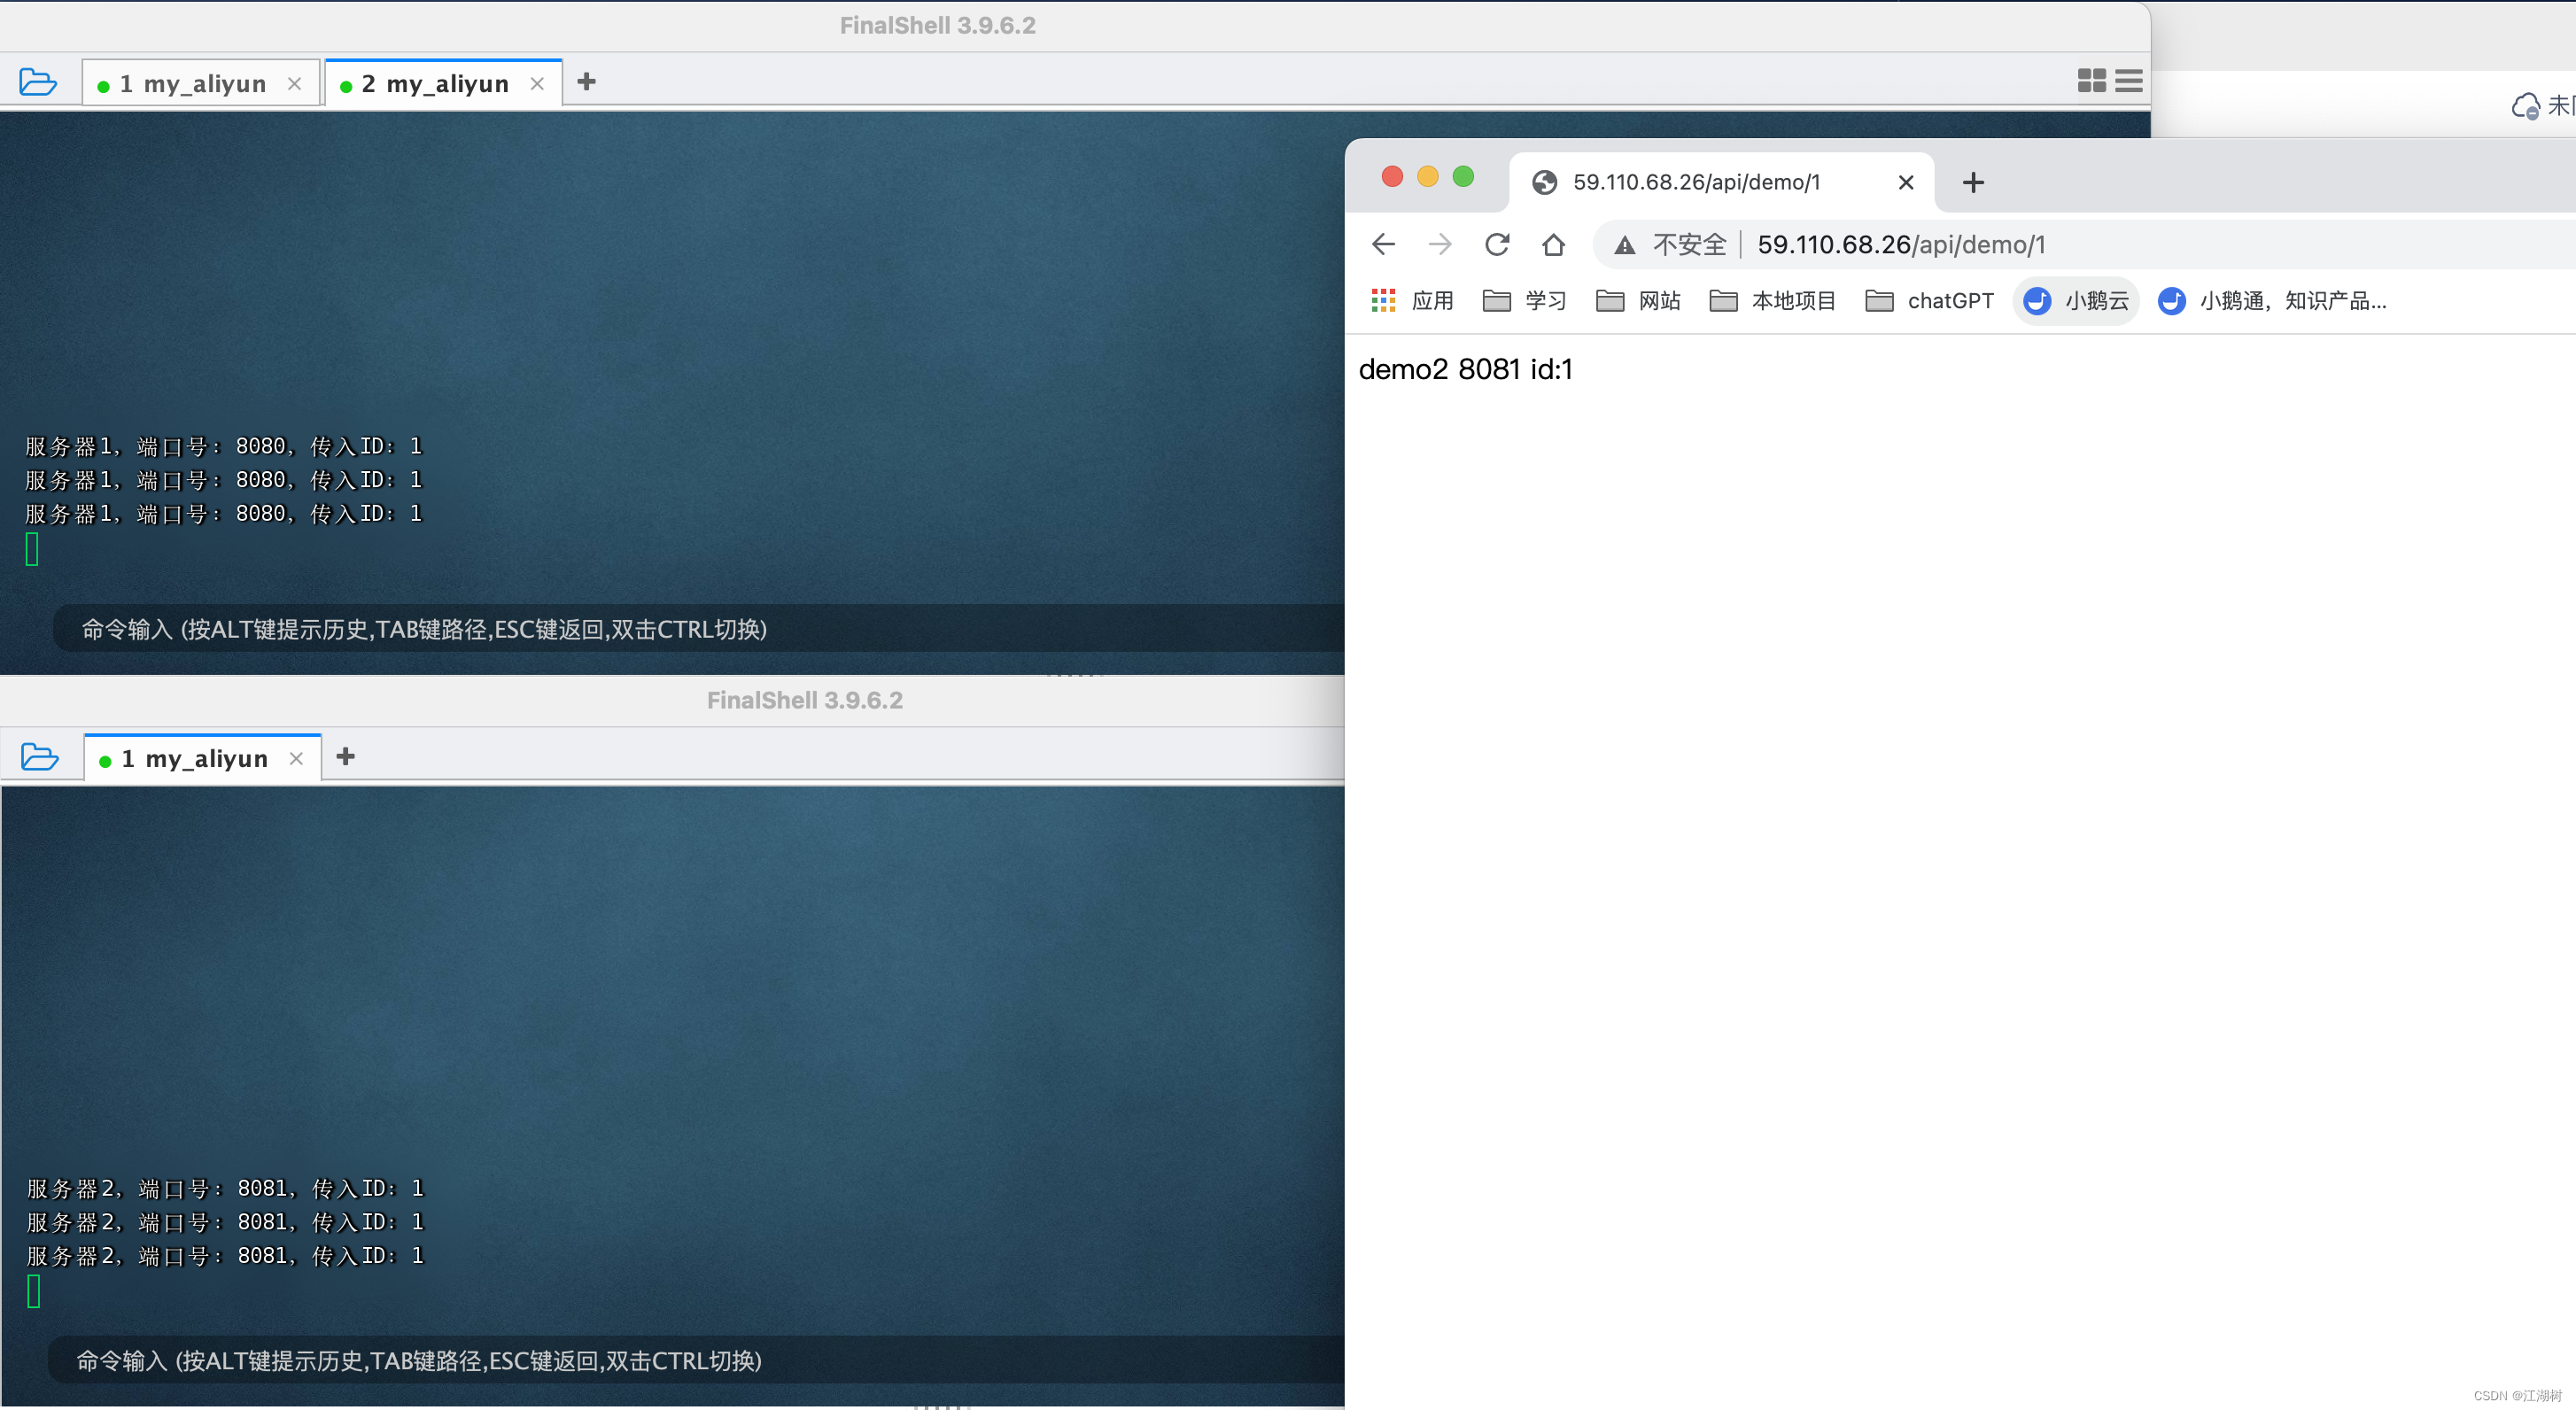Viewport: 2576px width, 1410px height.
Task: Add new connection tab in bottom FinalShell
Action: click(346, 757)
